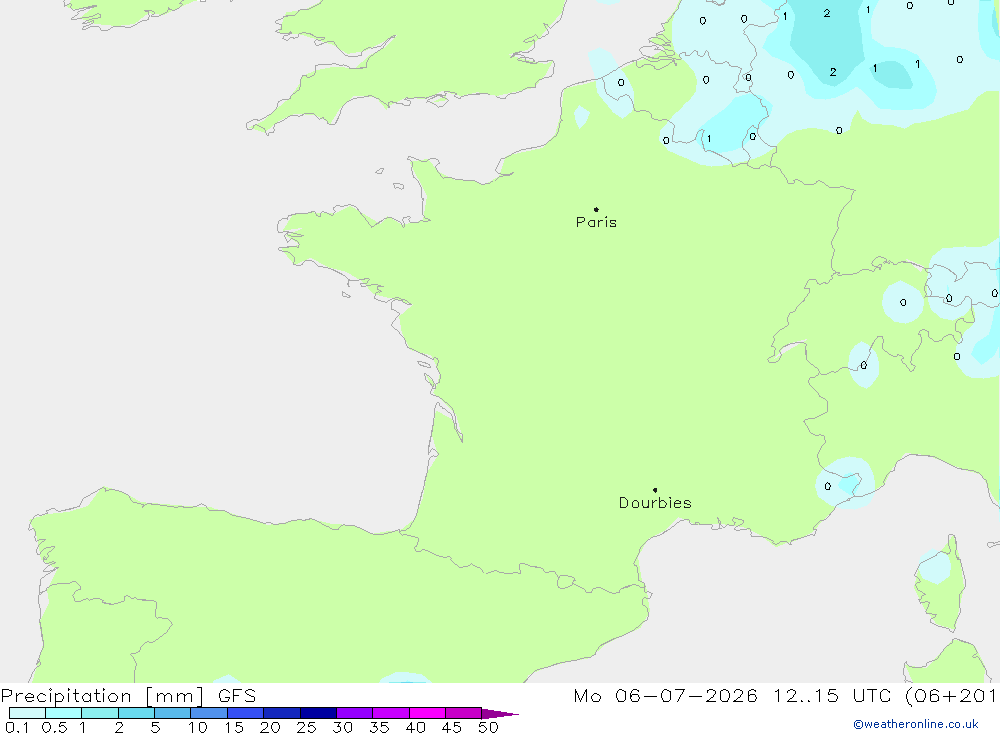Pick legend swatch between 40 and 45
This screenshot has height=733, width=1000.
coord(427,713)
